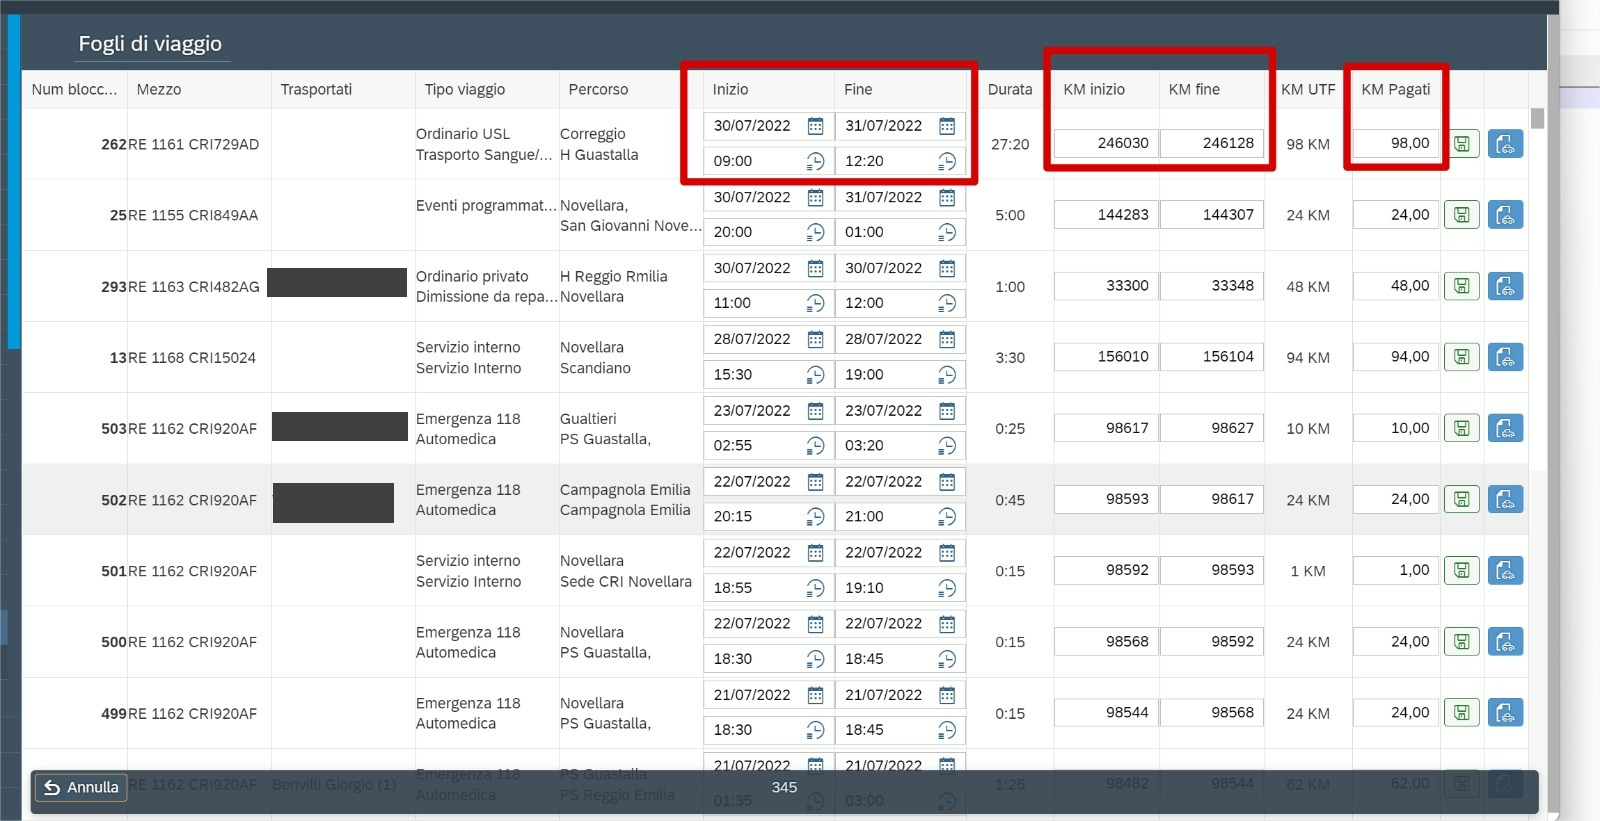Click the Fogli di viaggio title

150,44
